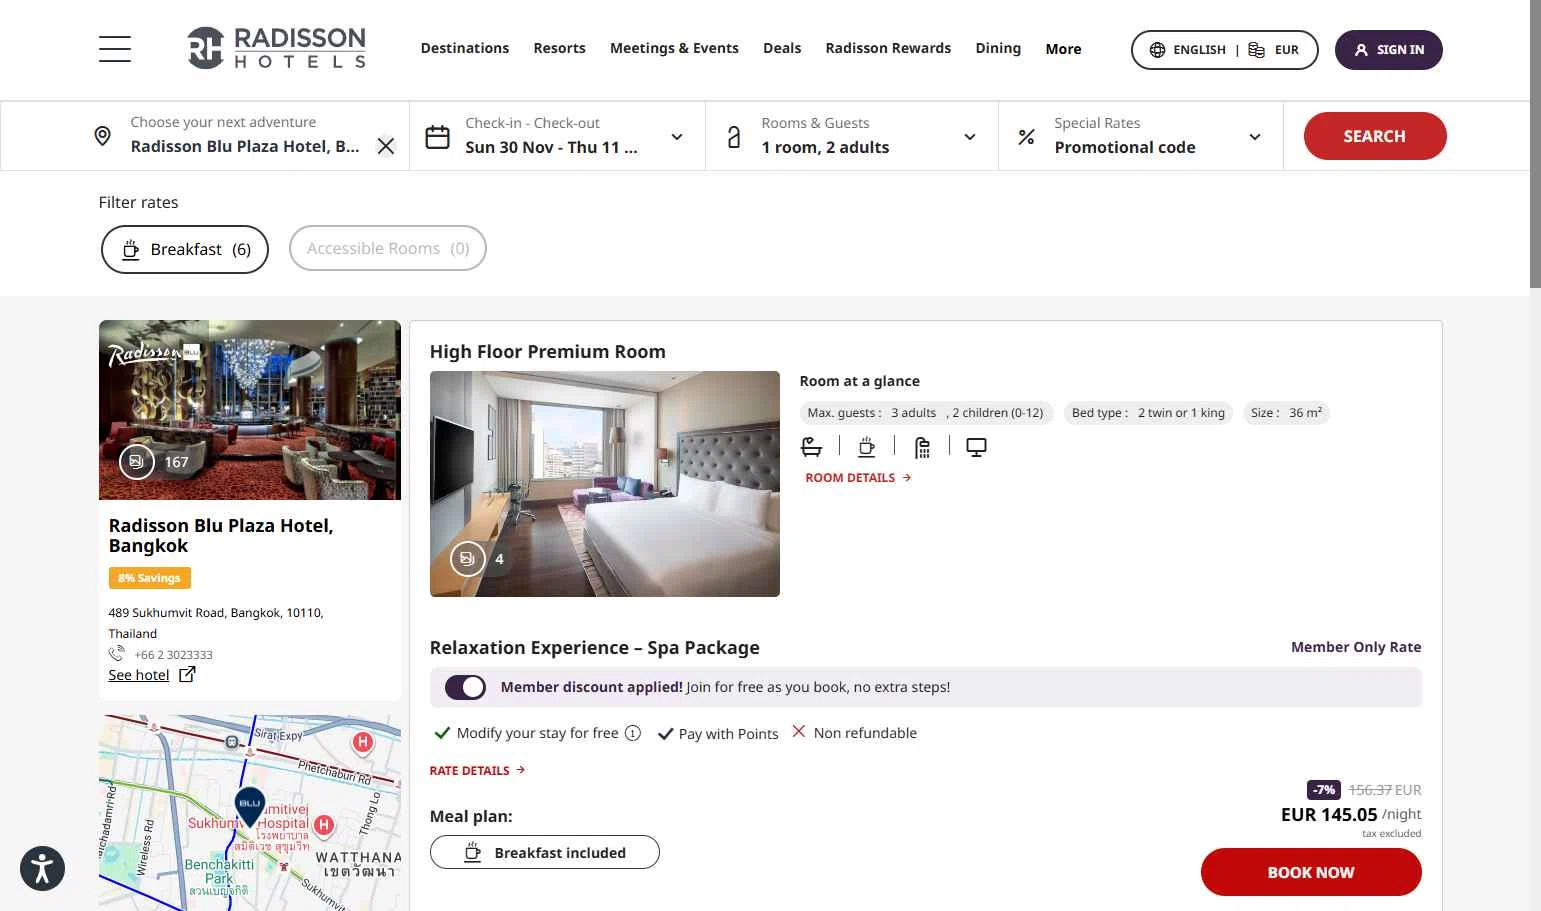Click the See hotel link
Viewport: 1541px width, 911px height.
(139, 675)
